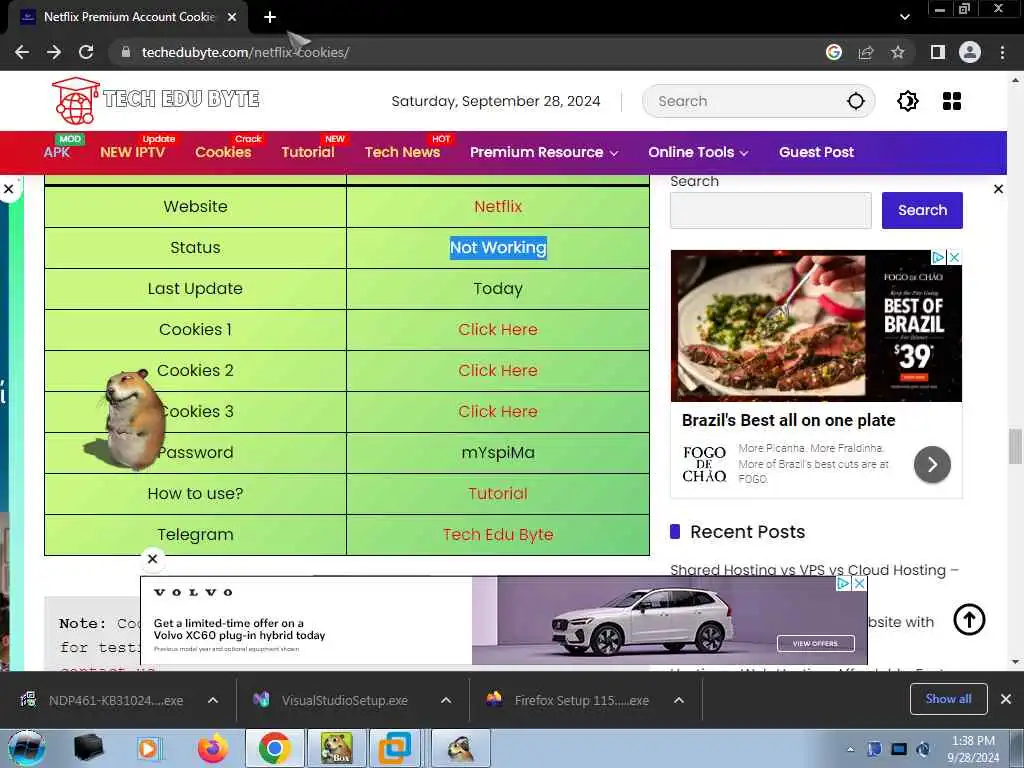Open the Chrome profile avatar
Image resolution: width=1024 pixels, height=768 pixels.
(x=970, y=52)
